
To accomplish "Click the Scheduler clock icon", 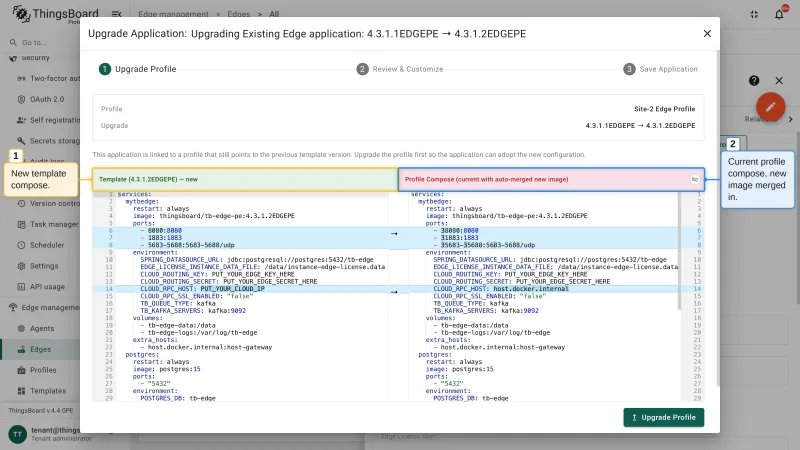I will [x=21, y=245].
